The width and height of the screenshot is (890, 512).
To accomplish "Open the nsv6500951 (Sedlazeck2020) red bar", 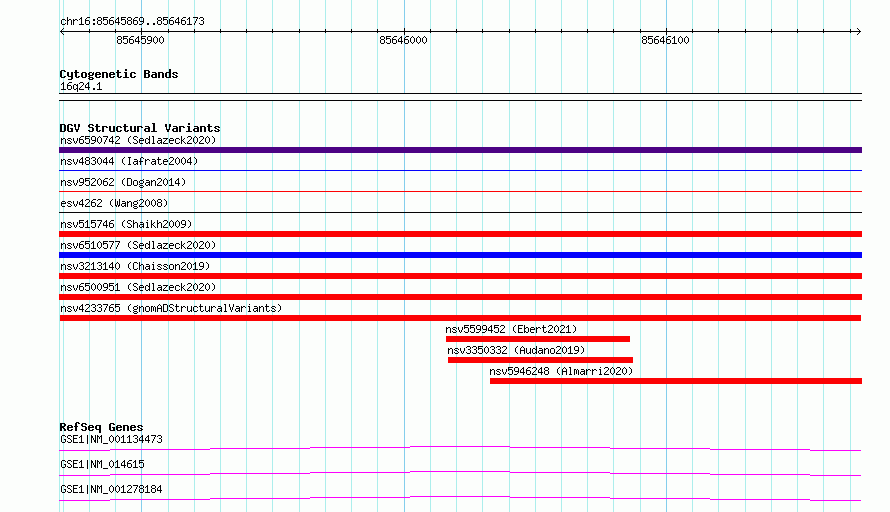I will pos(460,297).
